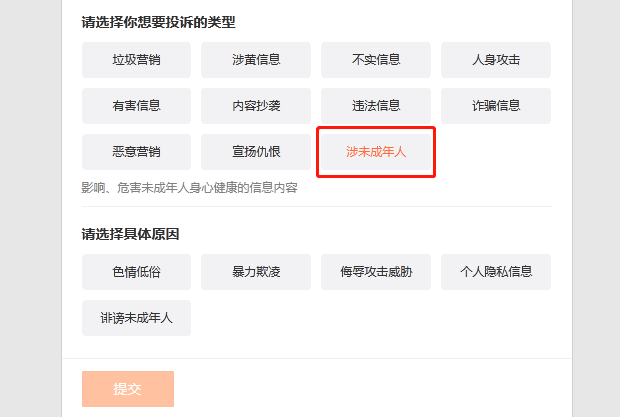Screen dimensions: 620x417
Task: Pick the 不实信息 complaint option
Action: 376,60
